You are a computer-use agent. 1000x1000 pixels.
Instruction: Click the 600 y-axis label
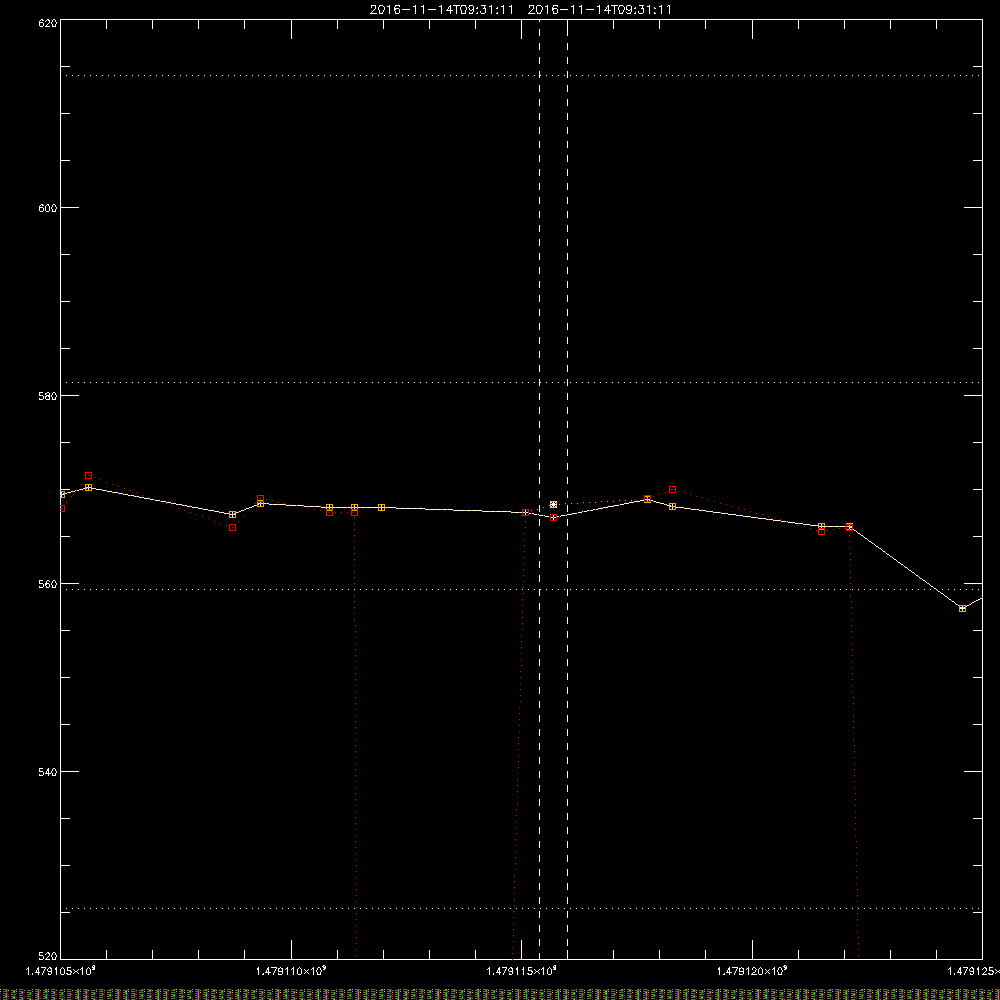pos(48,208)
